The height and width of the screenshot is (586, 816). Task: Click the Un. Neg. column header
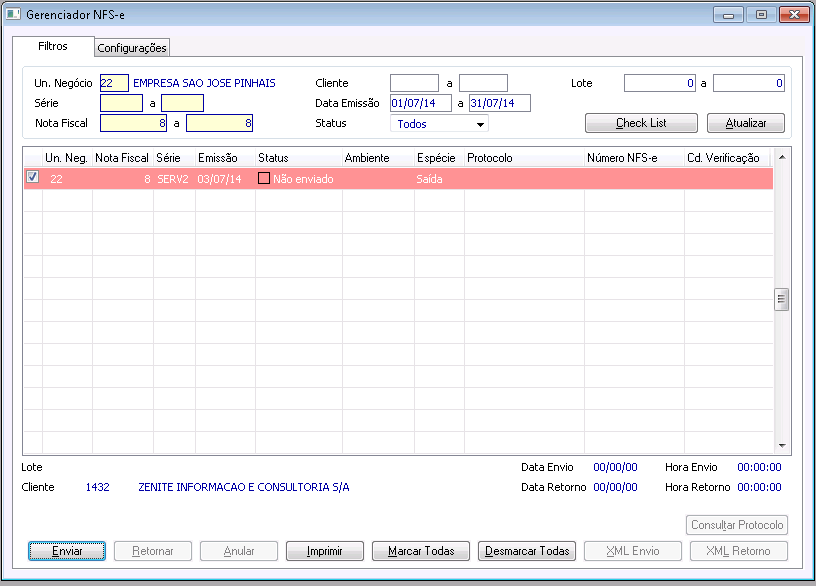pyautogui.click(x=67, y=158)
